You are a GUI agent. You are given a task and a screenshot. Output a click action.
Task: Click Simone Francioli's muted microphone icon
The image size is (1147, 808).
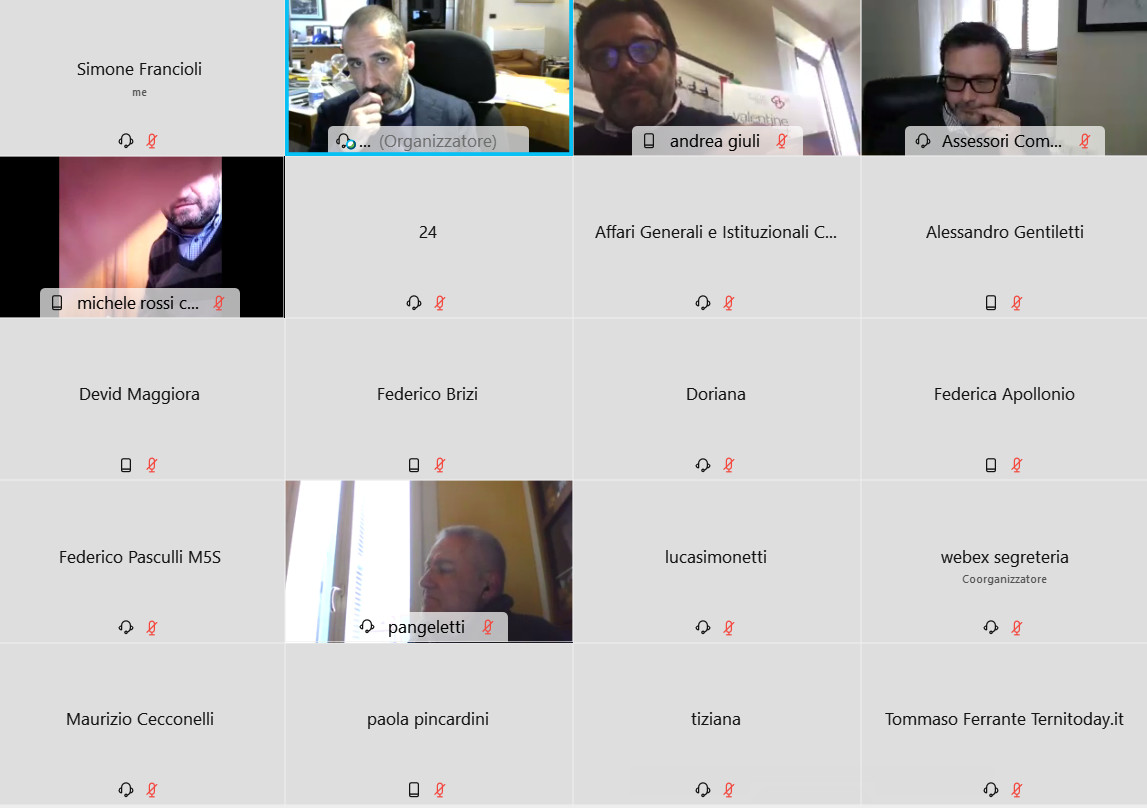[x=151, y=140]
